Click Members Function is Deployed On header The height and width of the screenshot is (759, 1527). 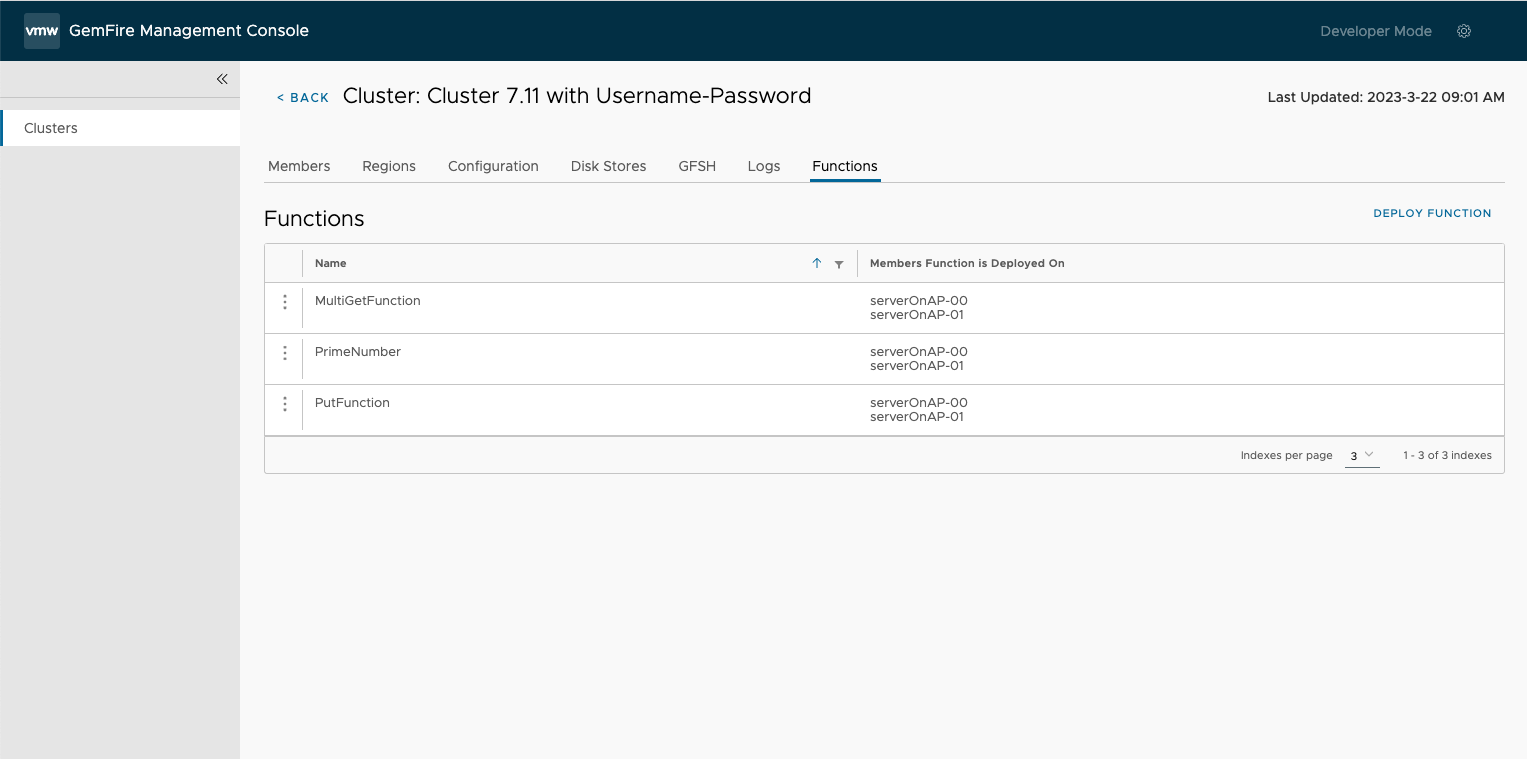[967, 263]
